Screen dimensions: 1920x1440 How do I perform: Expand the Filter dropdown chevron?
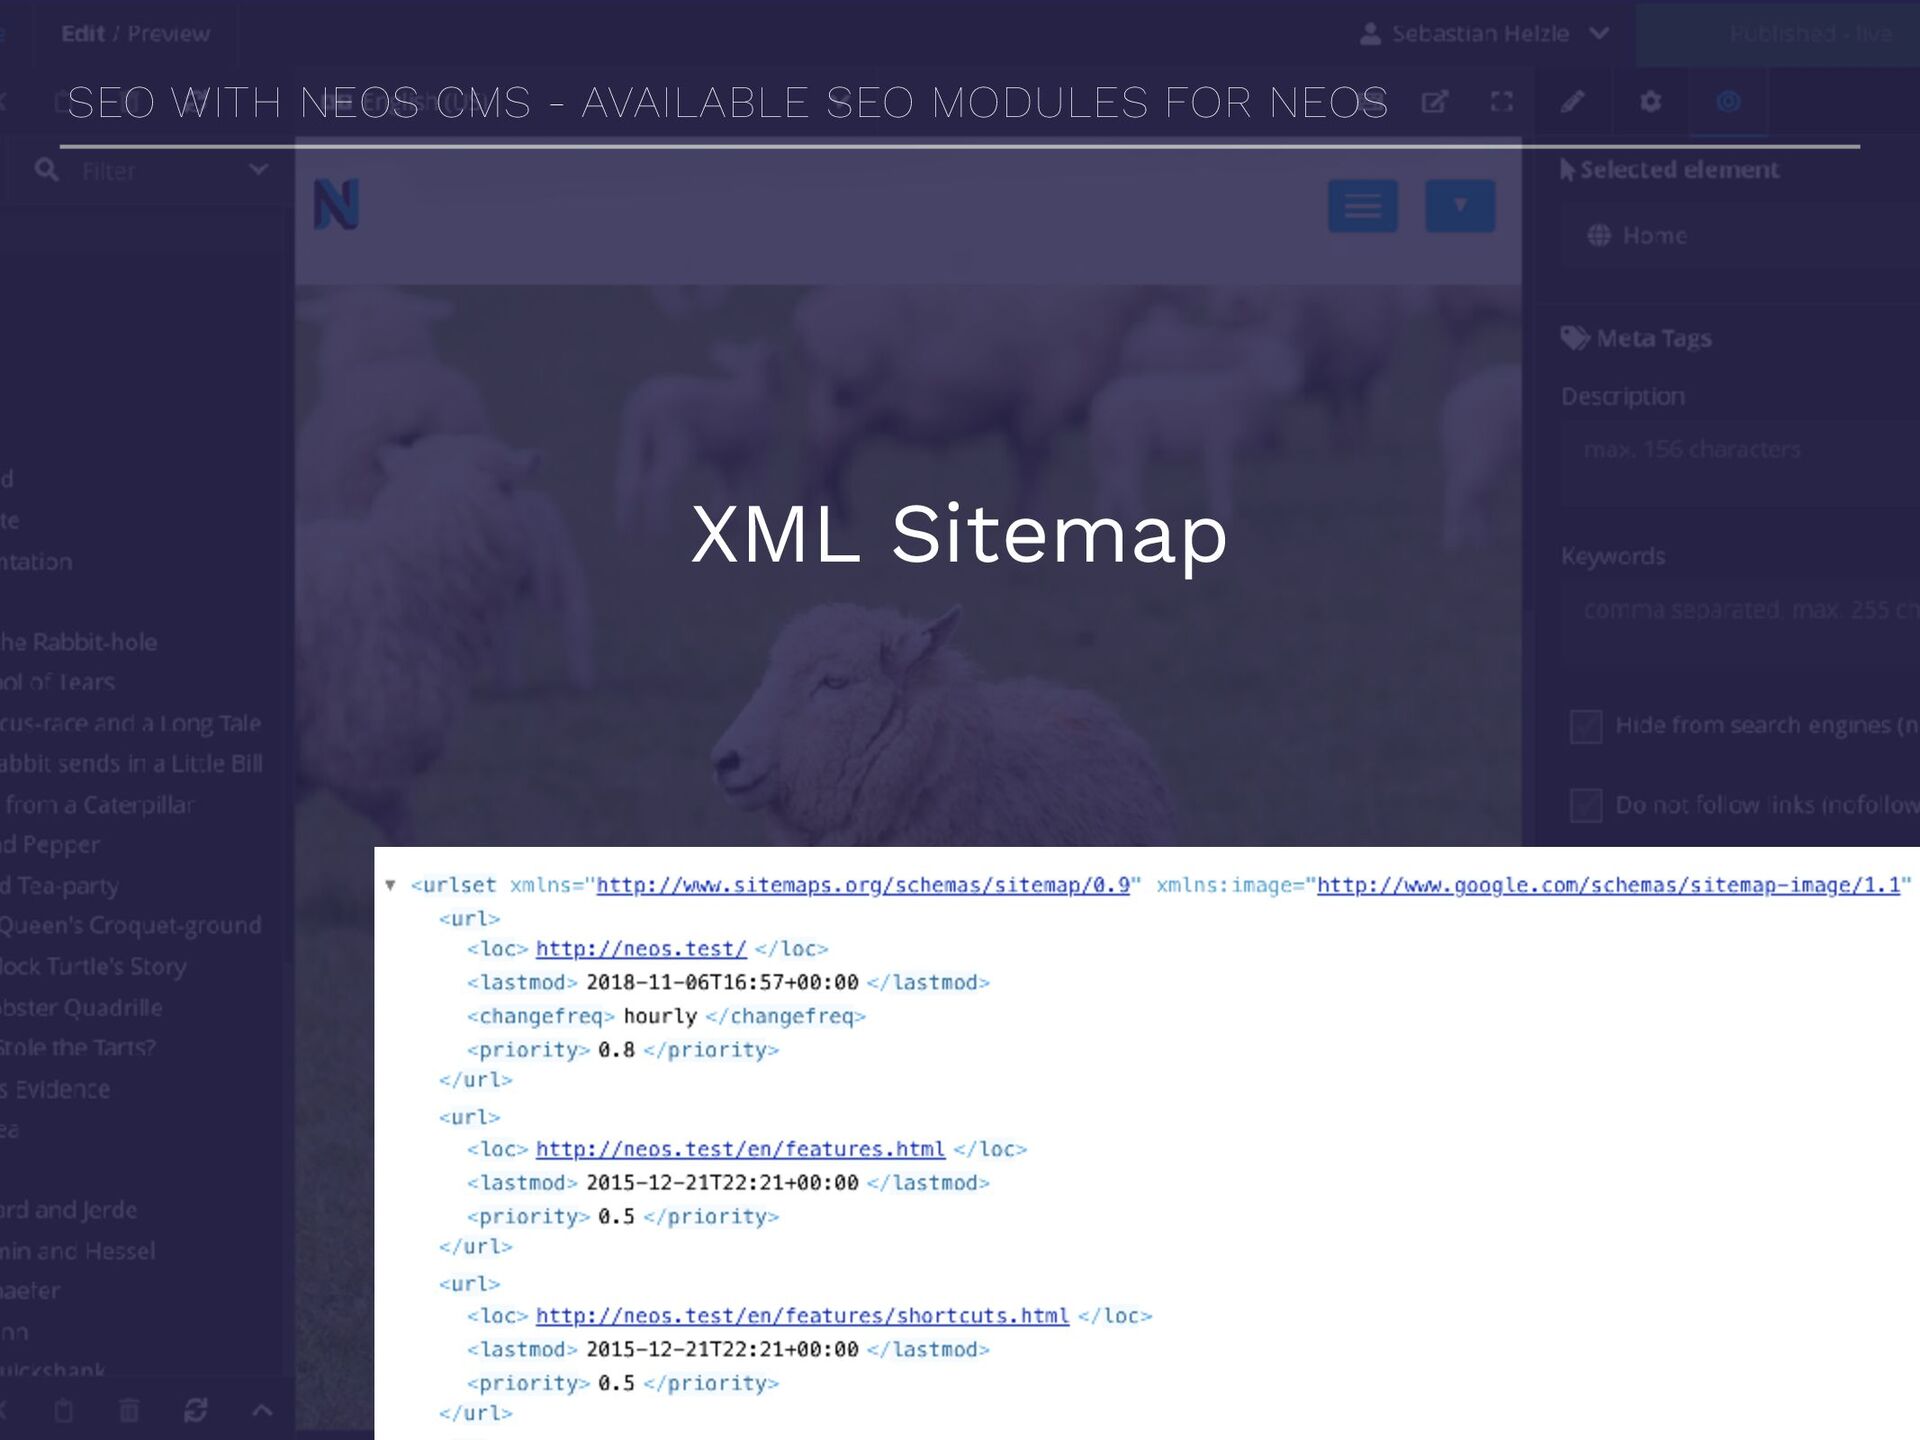click(x=258, y=170)
